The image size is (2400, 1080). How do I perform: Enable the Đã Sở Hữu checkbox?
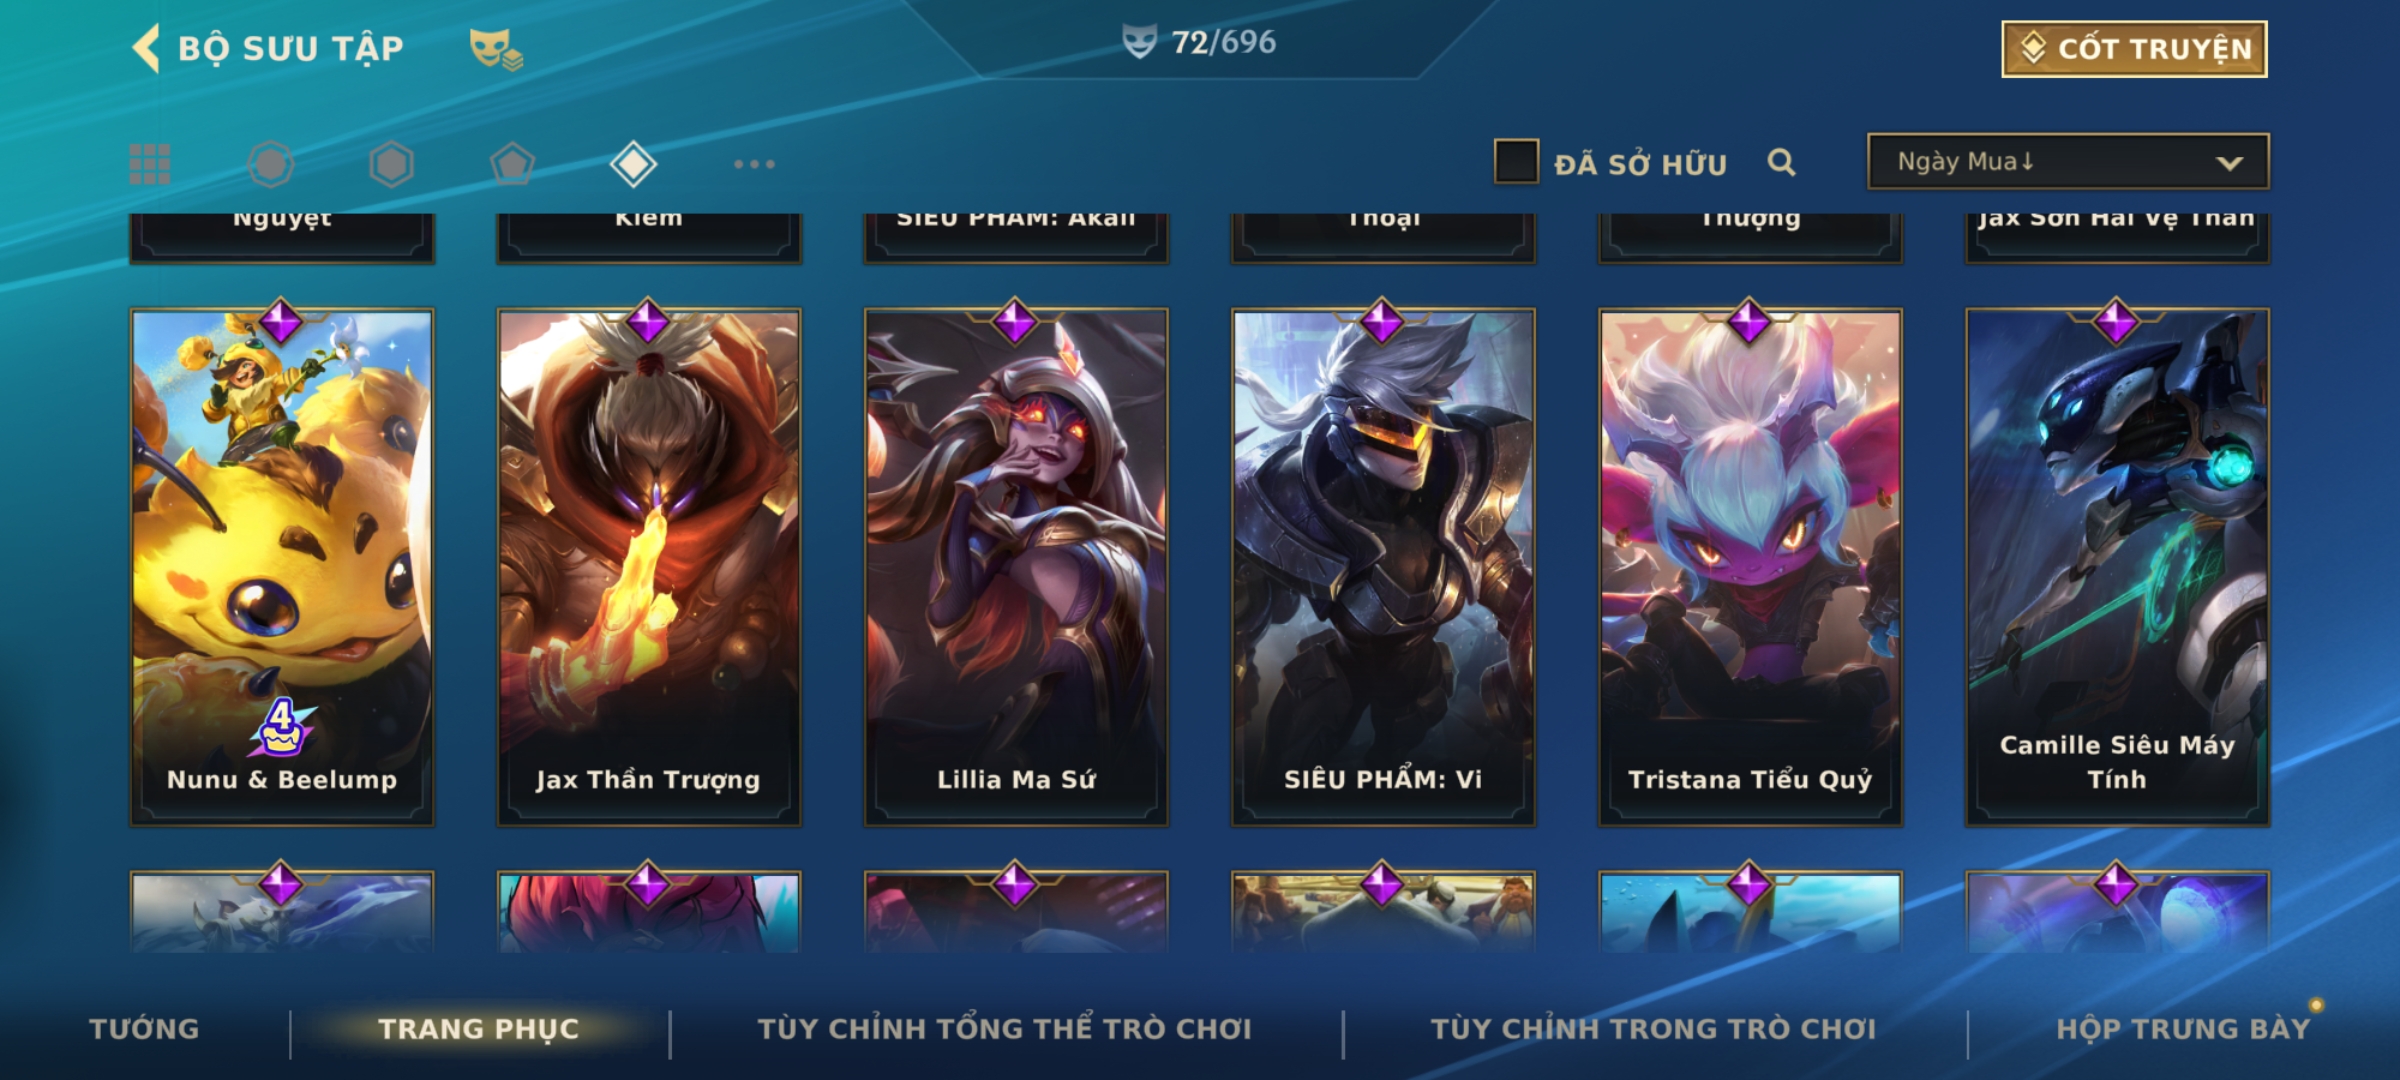pos(1516,162)
